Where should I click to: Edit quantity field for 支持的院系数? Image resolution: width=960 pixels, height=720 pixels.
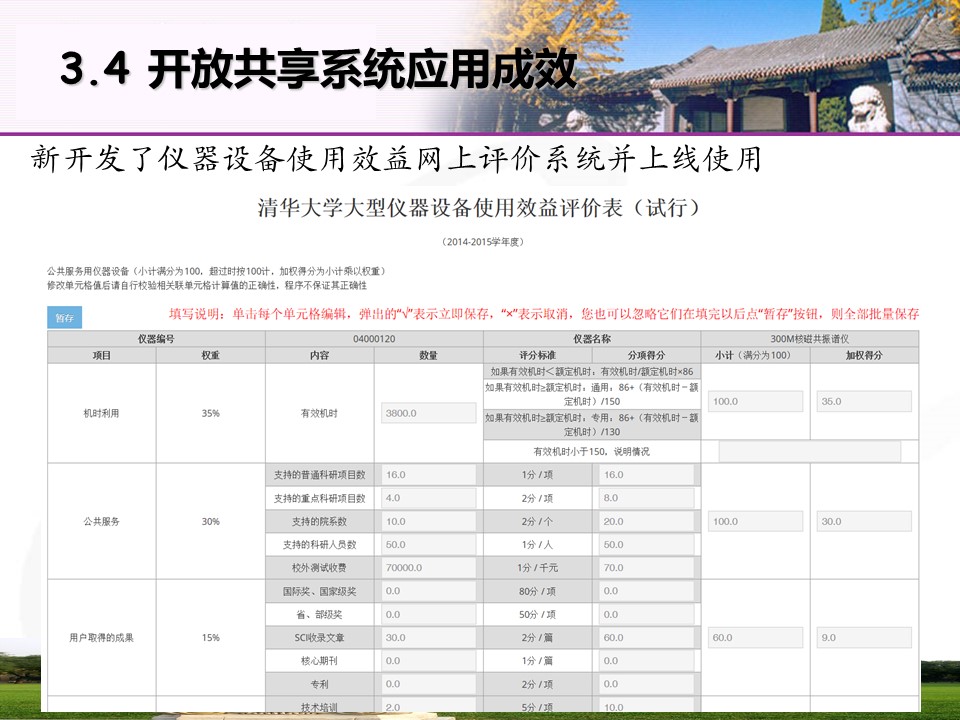click(x=429, y=521)
